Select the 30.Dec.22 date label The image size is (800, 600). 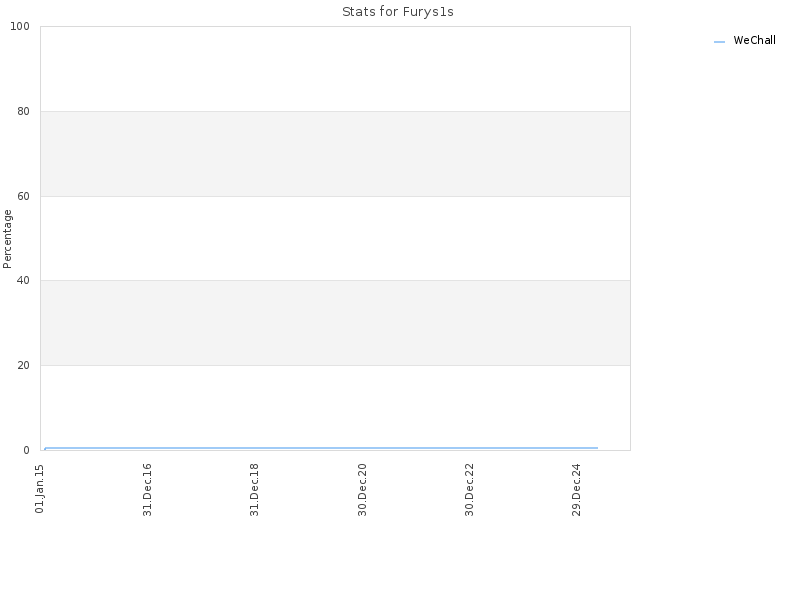[469, 490]
